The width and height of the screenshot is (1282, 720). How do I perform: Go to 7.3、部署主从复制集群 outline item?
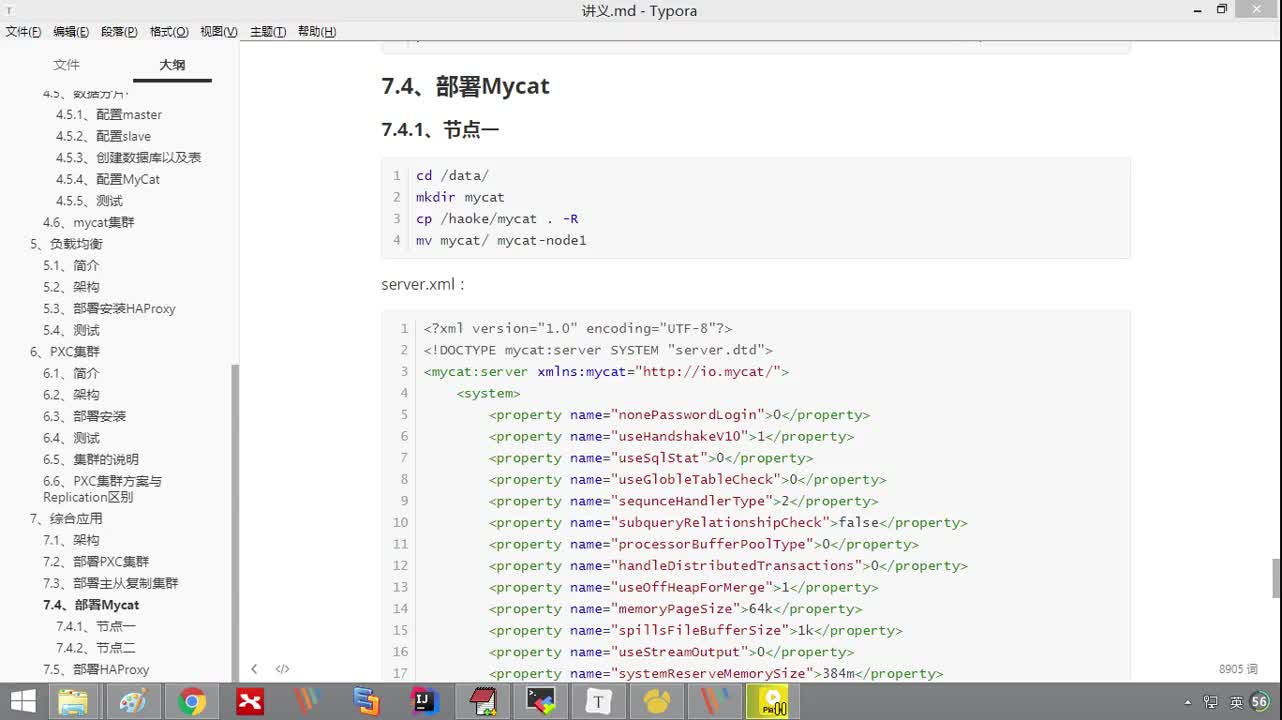tap(111, 584)
